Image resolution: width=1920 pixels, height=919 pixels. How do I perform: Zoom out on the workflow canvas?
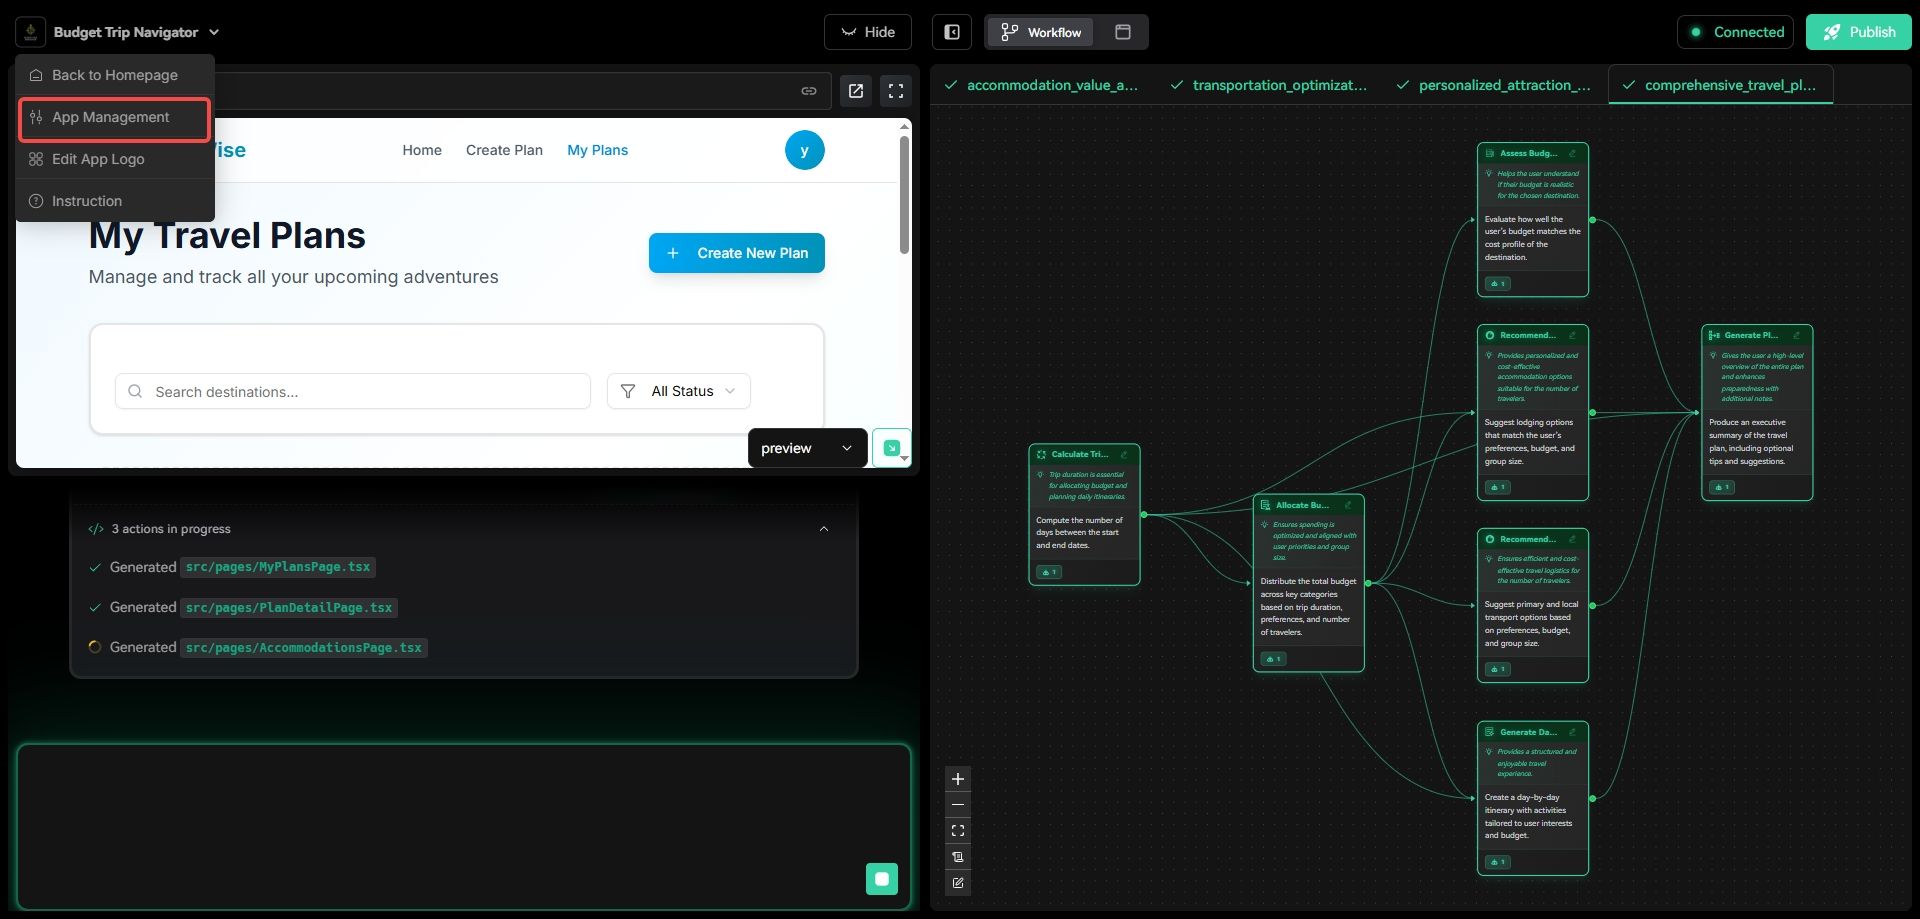click(x=958, y=805)
